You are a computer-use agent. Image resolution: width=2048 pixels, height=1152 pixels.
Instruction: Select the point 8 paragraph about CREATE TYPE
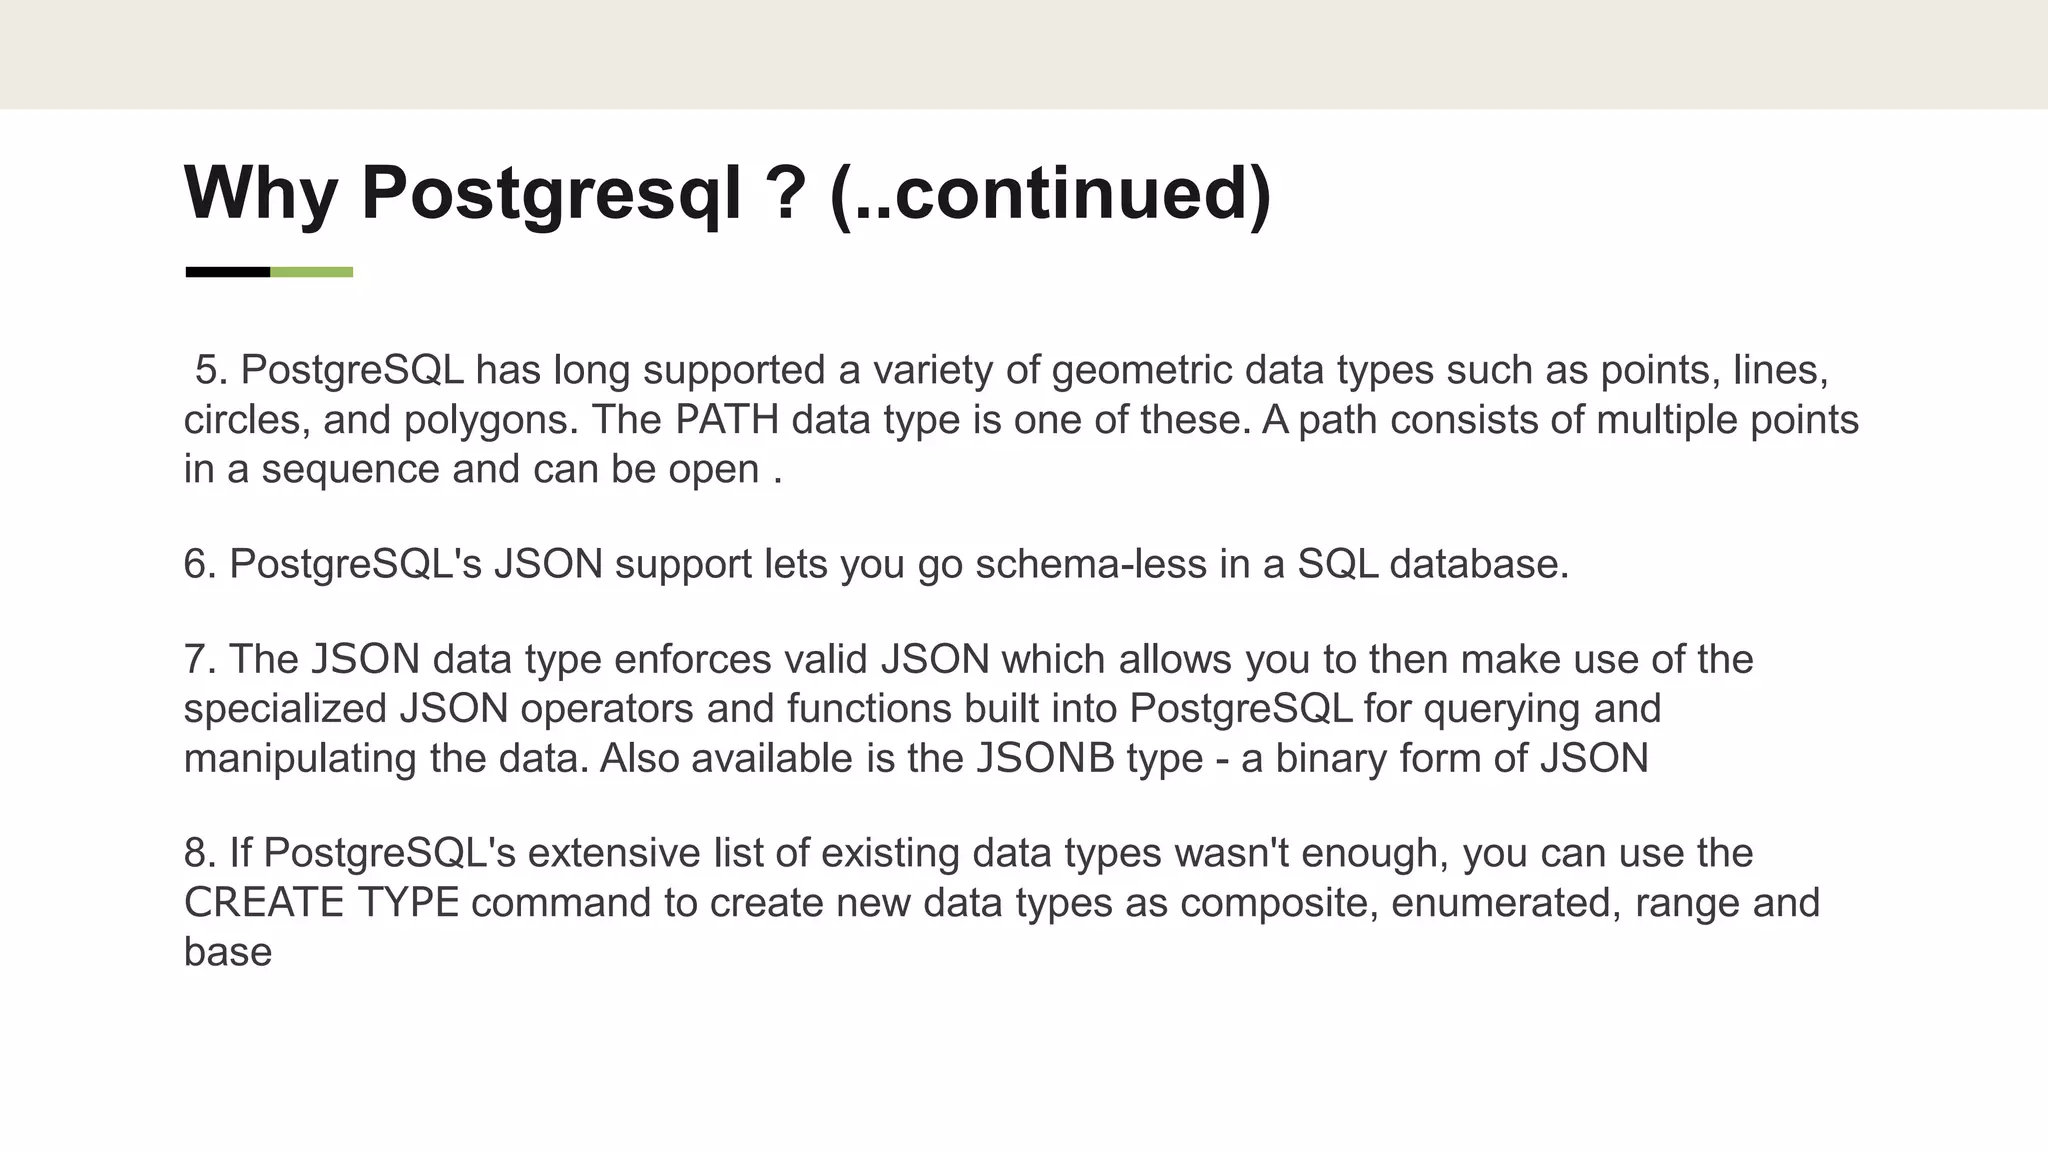click(1002, 902)
